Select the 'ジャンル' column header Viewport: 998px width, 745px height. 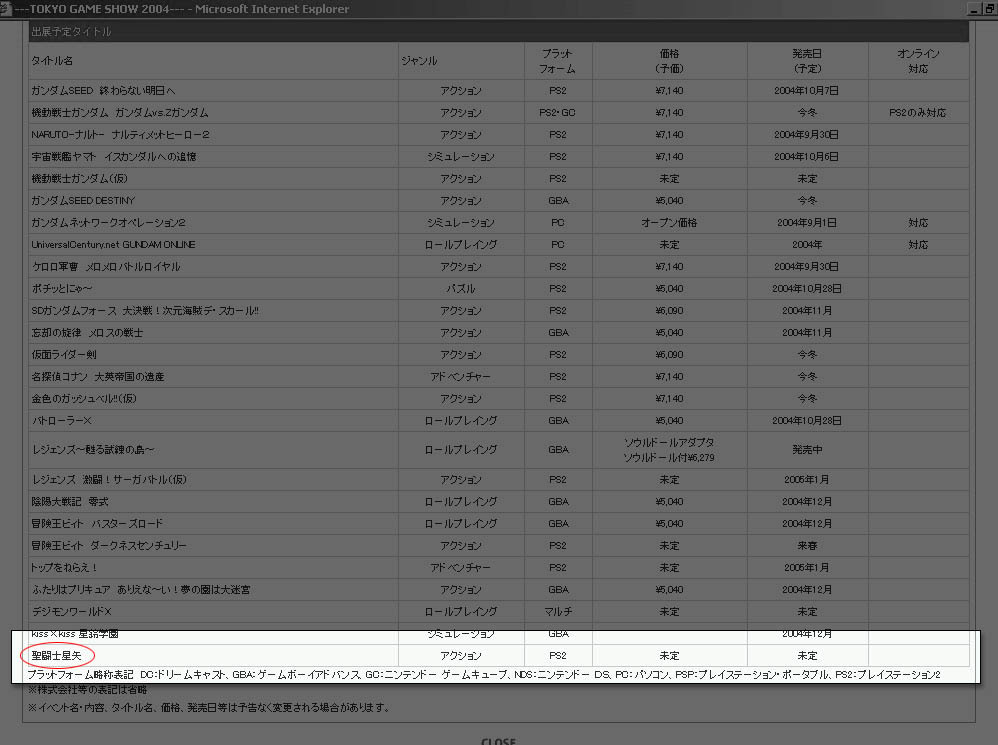[419, 60]
